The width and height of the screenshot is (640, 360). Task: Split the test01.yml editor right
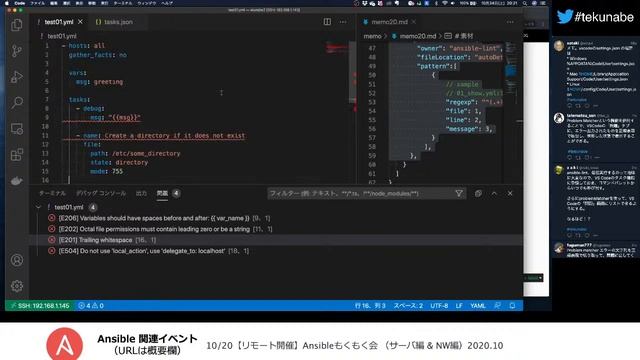tap(327, 22)
